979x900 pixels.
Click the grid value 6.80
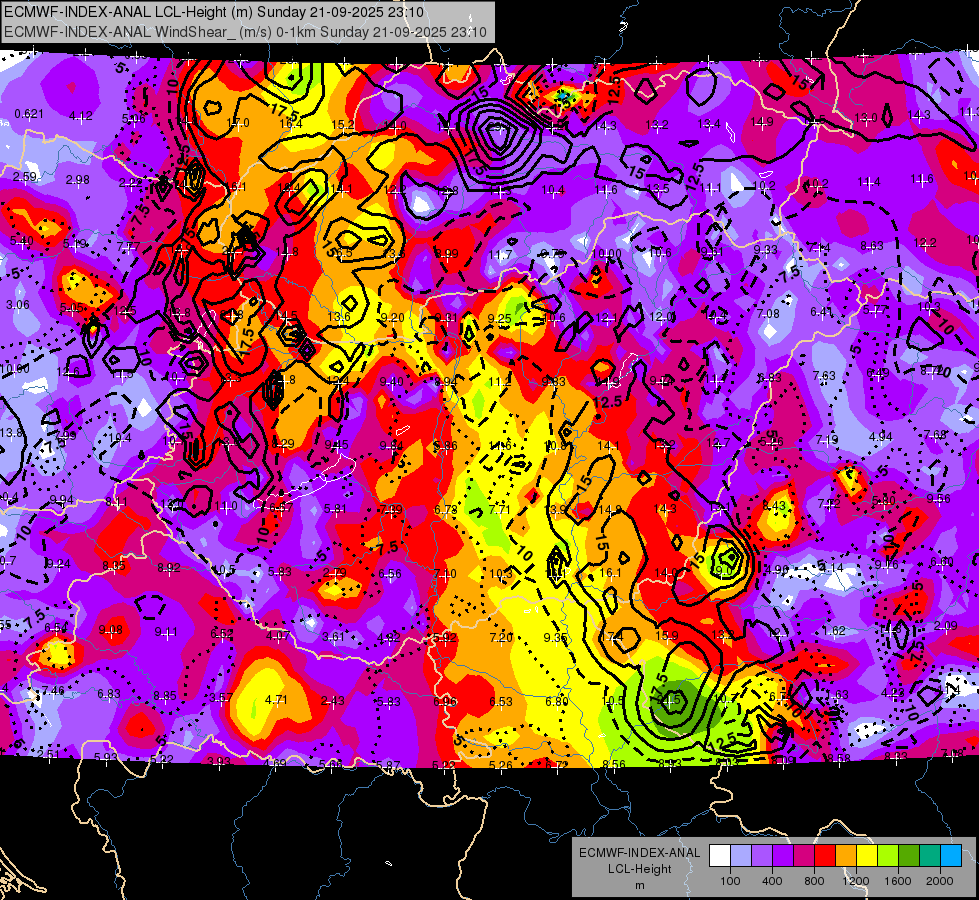[557, 701]
